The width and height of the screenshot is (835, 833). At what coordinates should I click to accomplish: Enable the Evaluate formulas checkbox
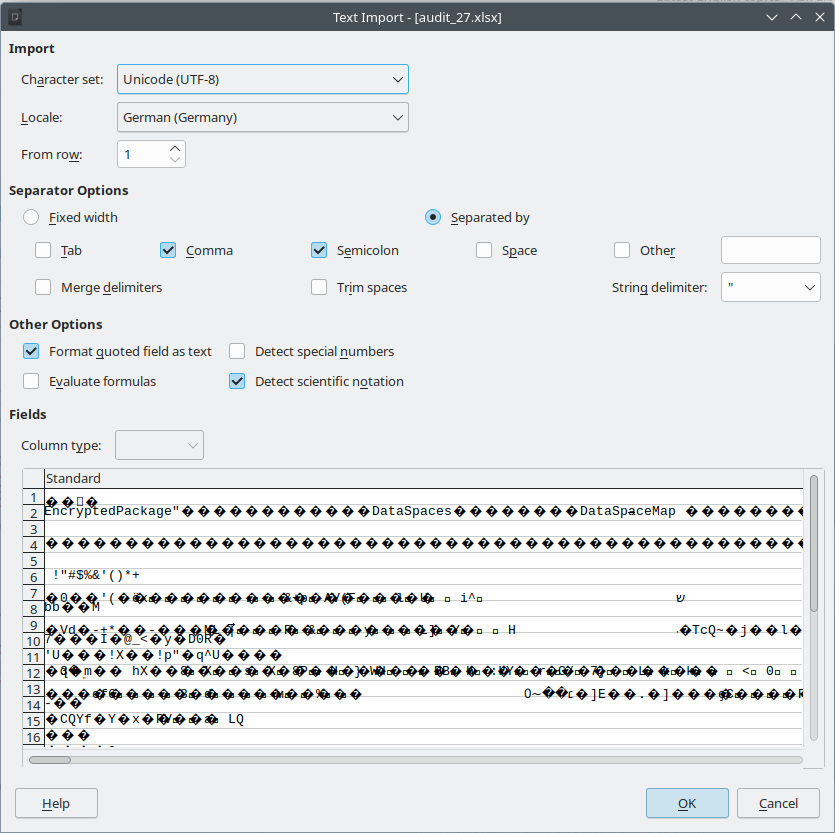click(x=31, y=381)
